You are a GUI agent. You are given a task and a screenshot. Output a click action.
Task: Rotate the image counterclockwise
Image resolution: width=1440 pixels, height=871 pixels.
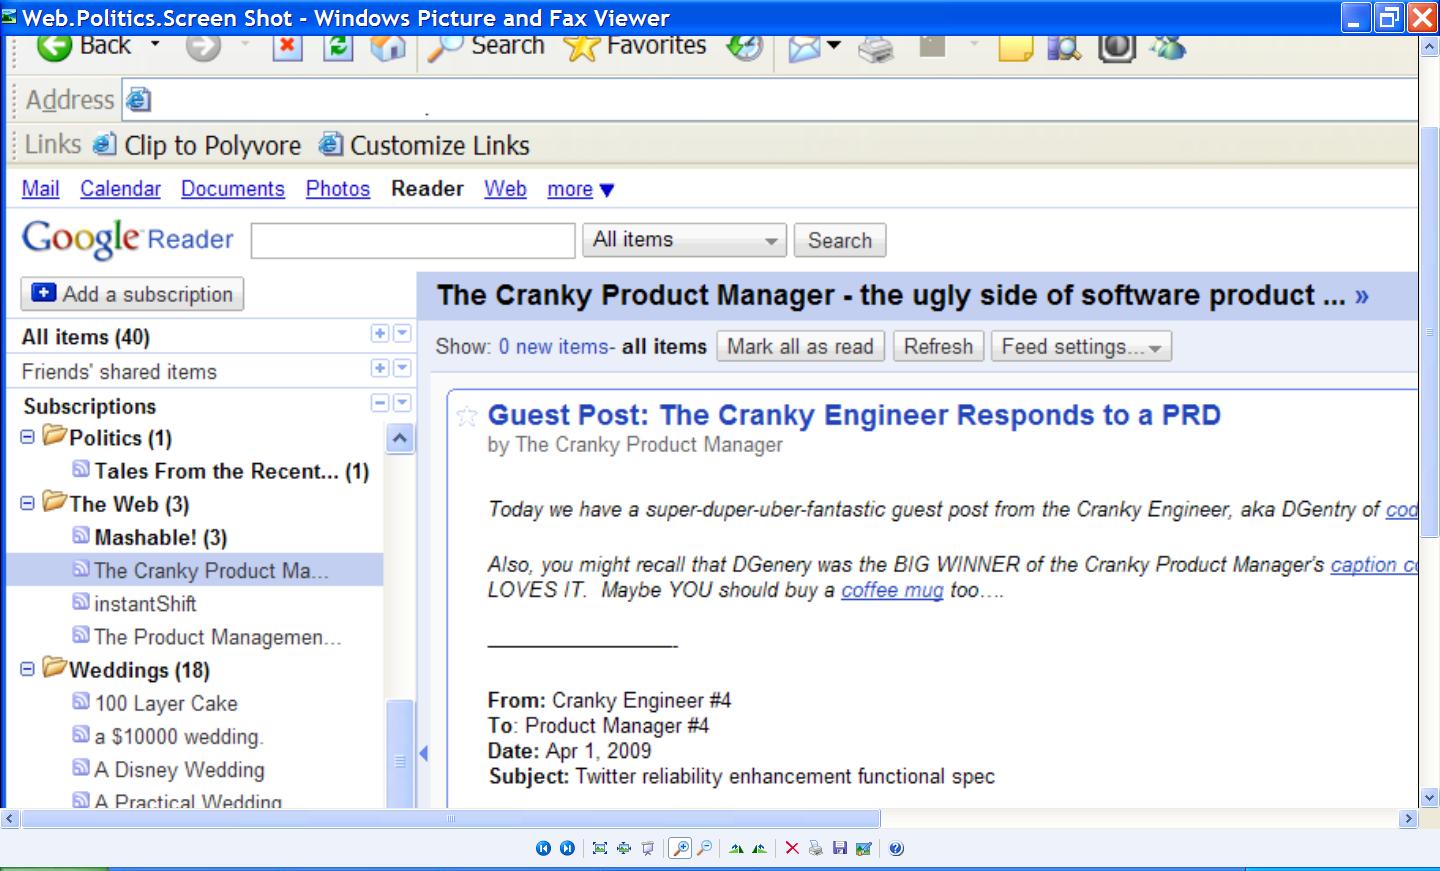[x=760, y=848]
